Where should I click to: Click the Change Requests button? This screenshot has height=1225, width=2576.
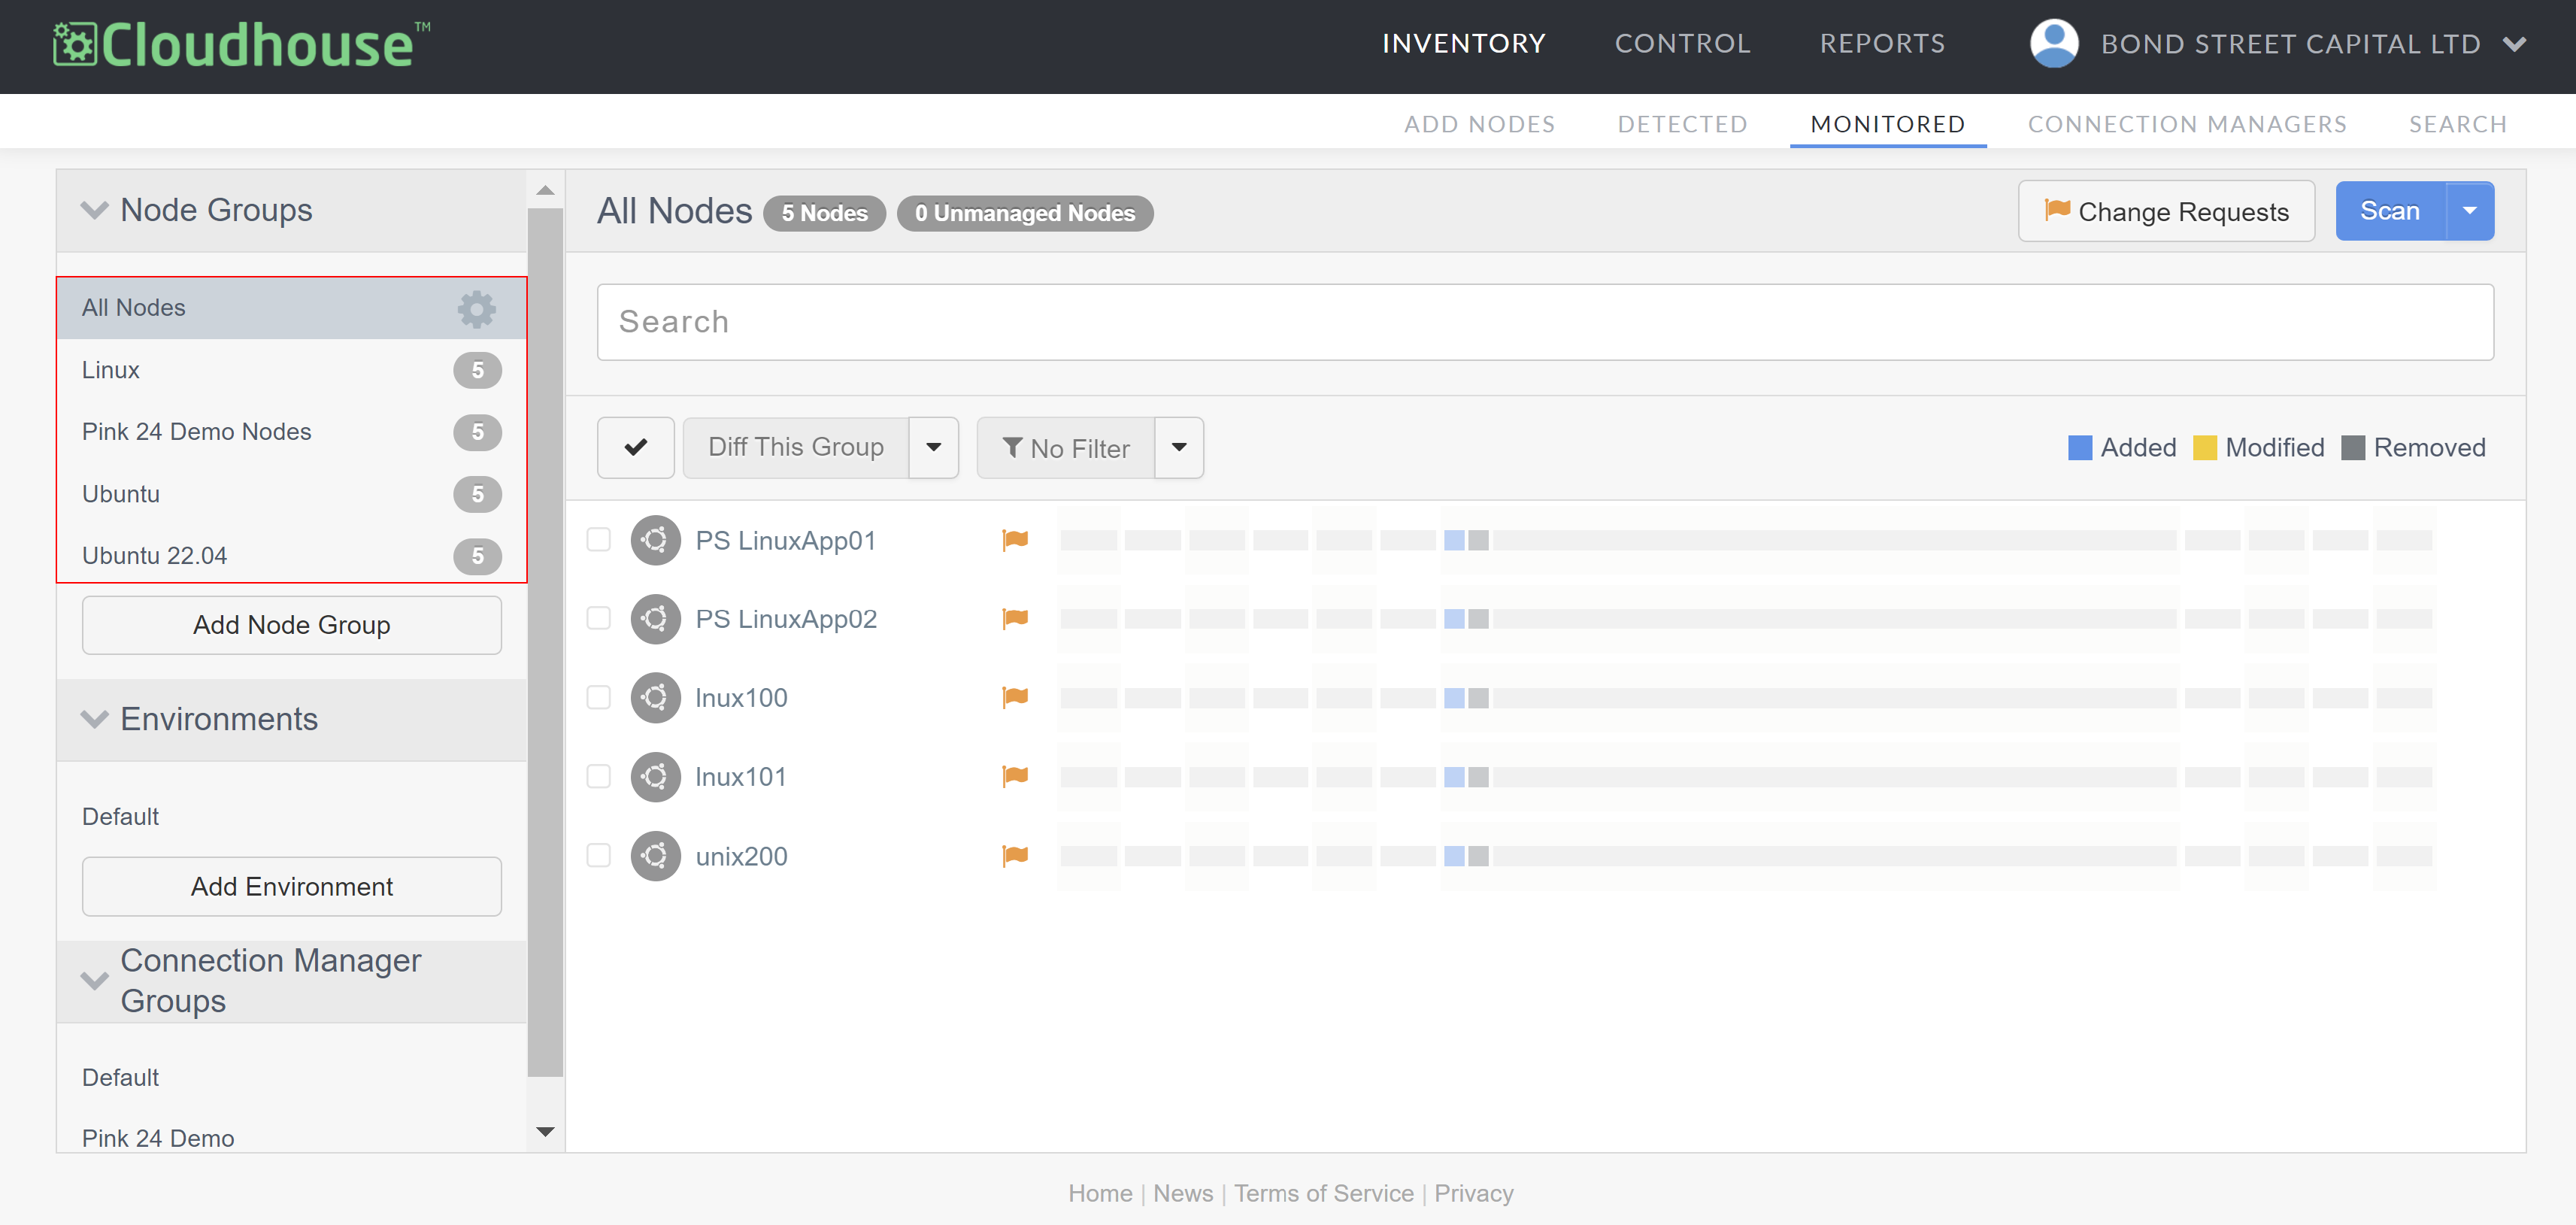2166,211
